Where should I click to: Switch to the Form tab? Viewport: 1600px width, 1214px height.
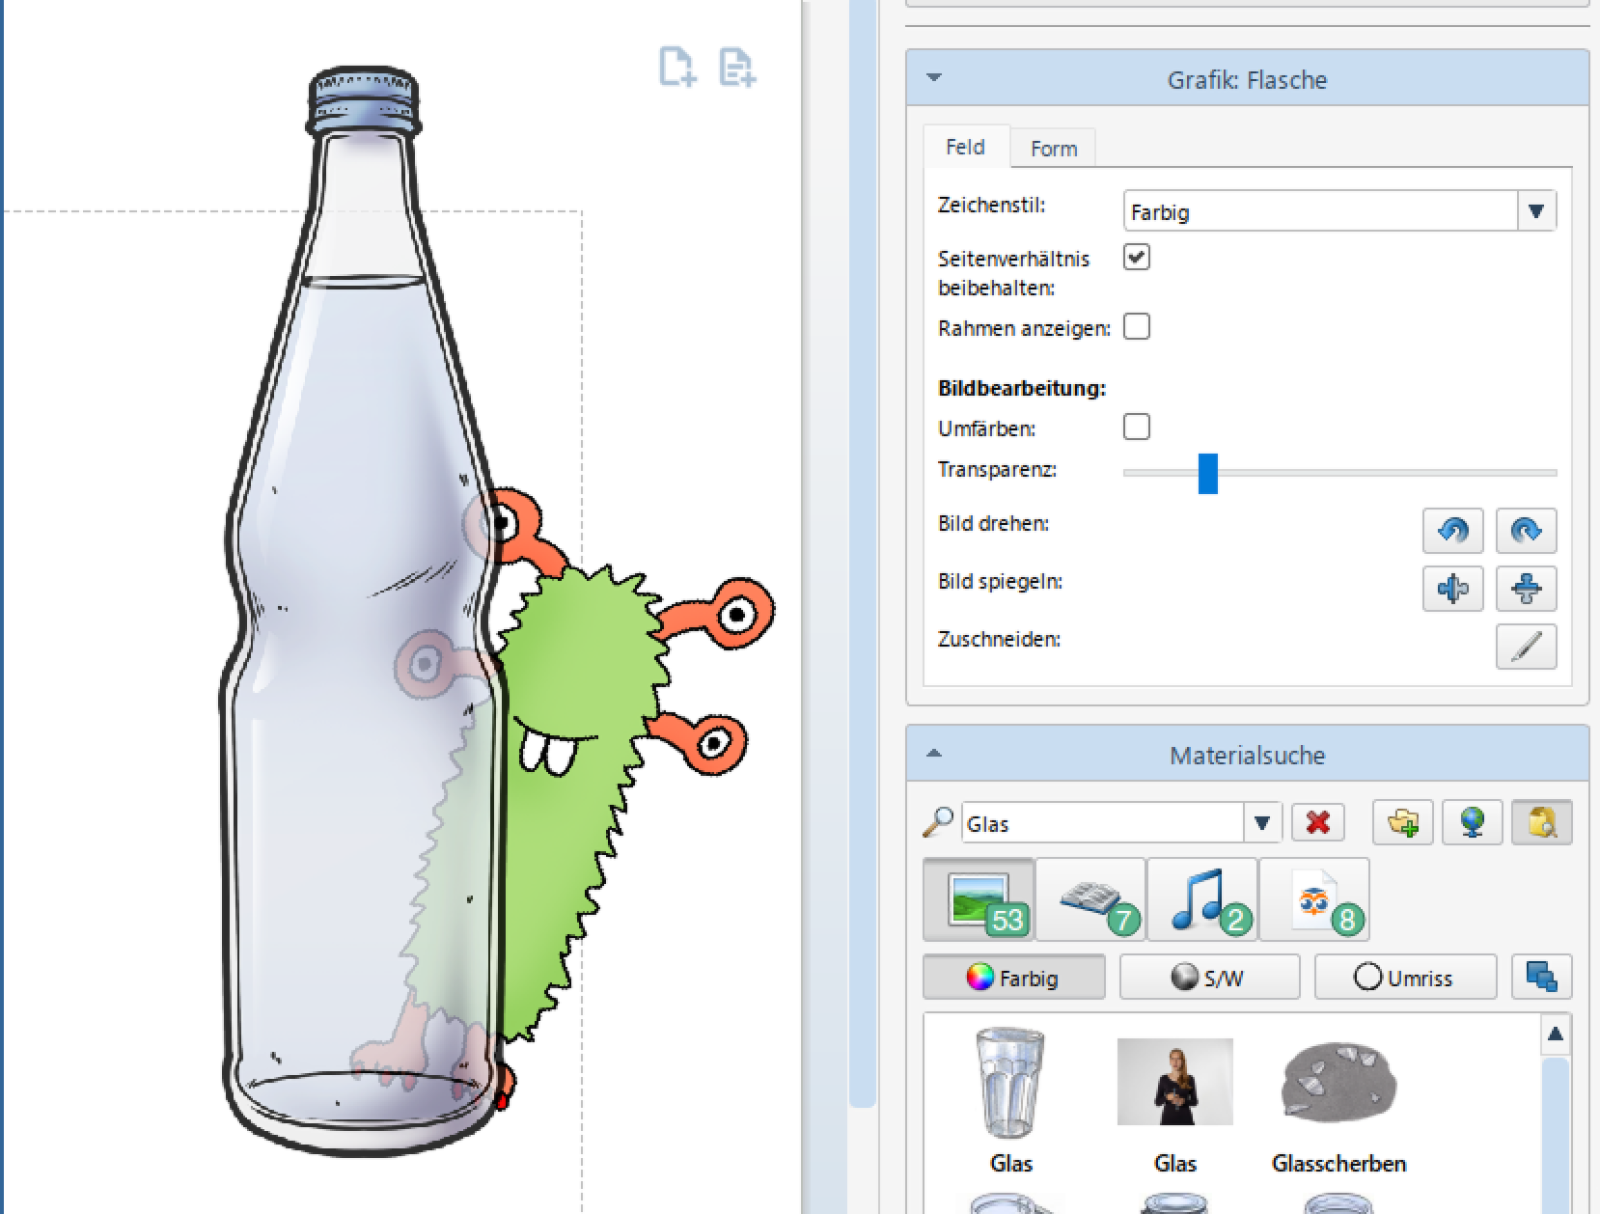point(1053,149)
